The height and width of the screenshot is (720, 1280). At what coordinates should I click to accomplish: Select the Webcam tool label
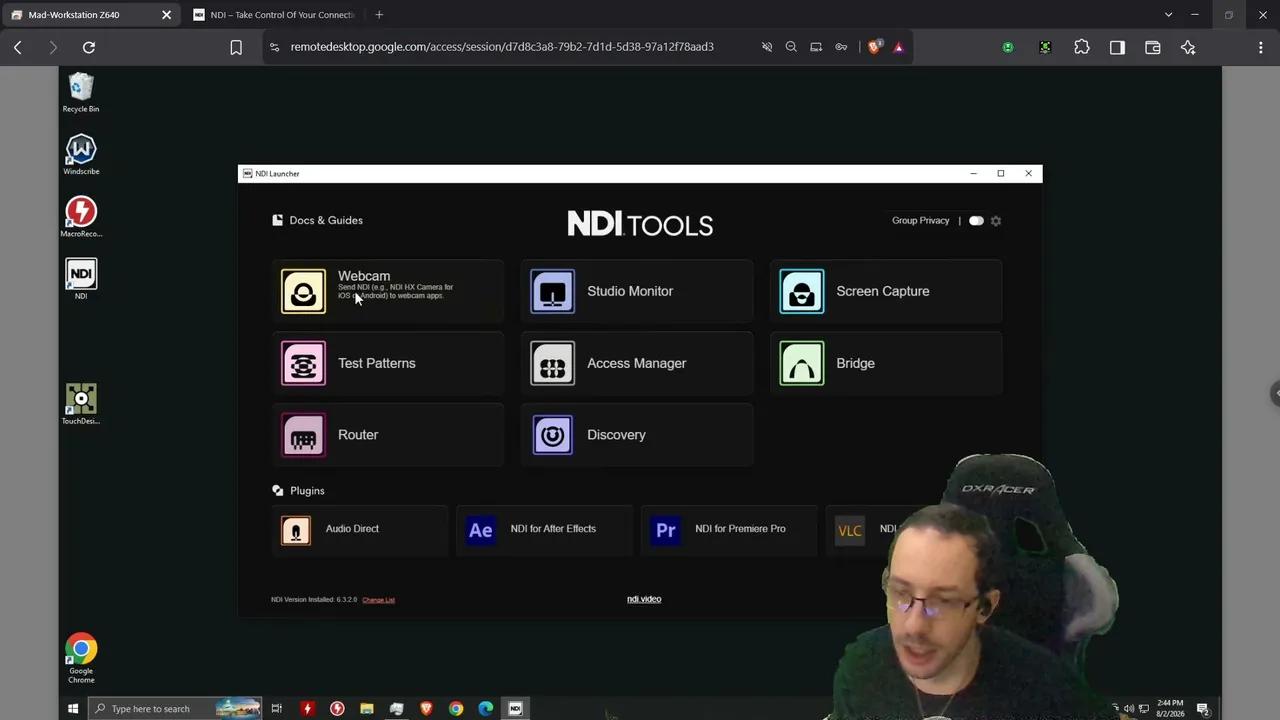[x=364, y=276]
